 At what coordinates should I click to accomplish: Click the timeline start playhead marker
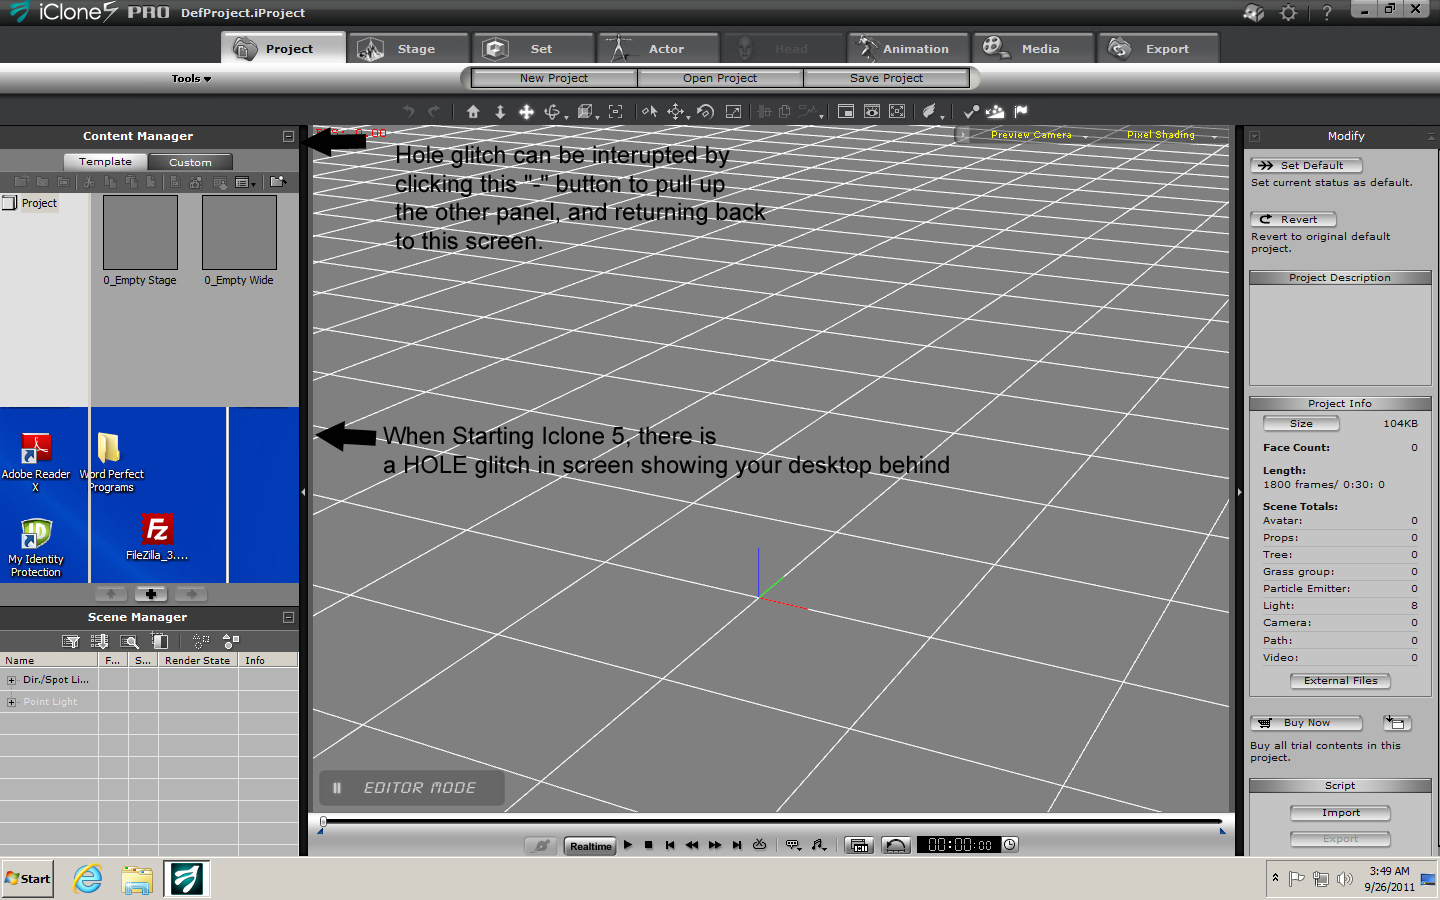pos(323,822)
